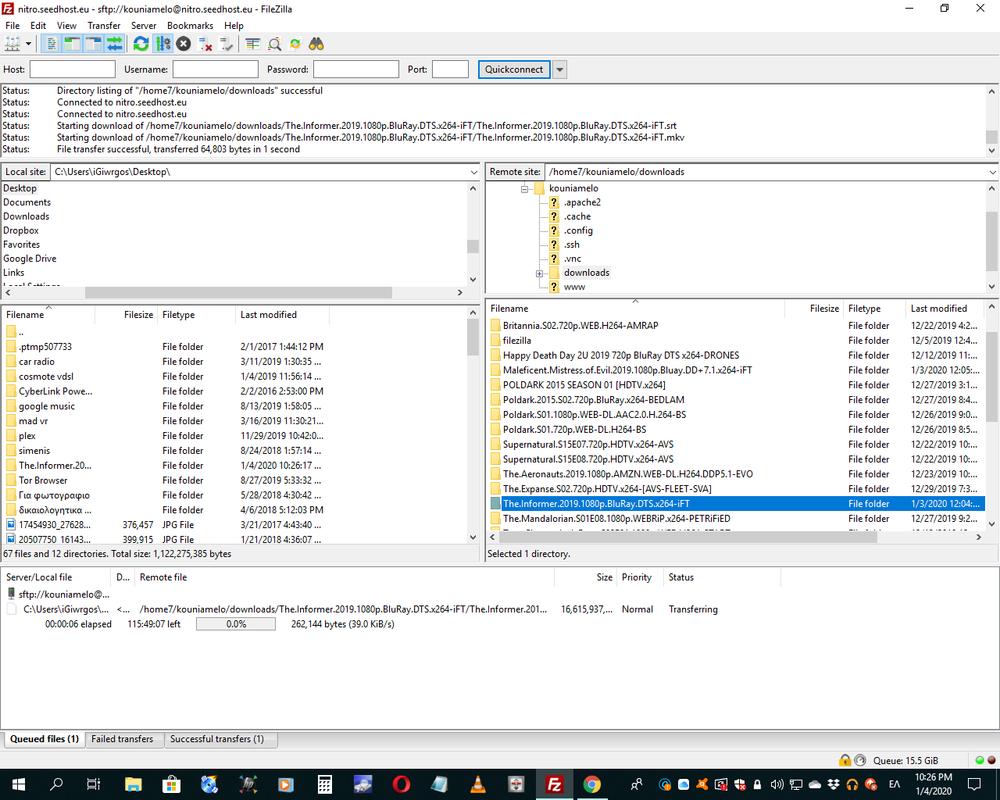Cancel current operation icon
This screenshot has width=1000, height=800.
pyautogui.click(x=184, y=44)
